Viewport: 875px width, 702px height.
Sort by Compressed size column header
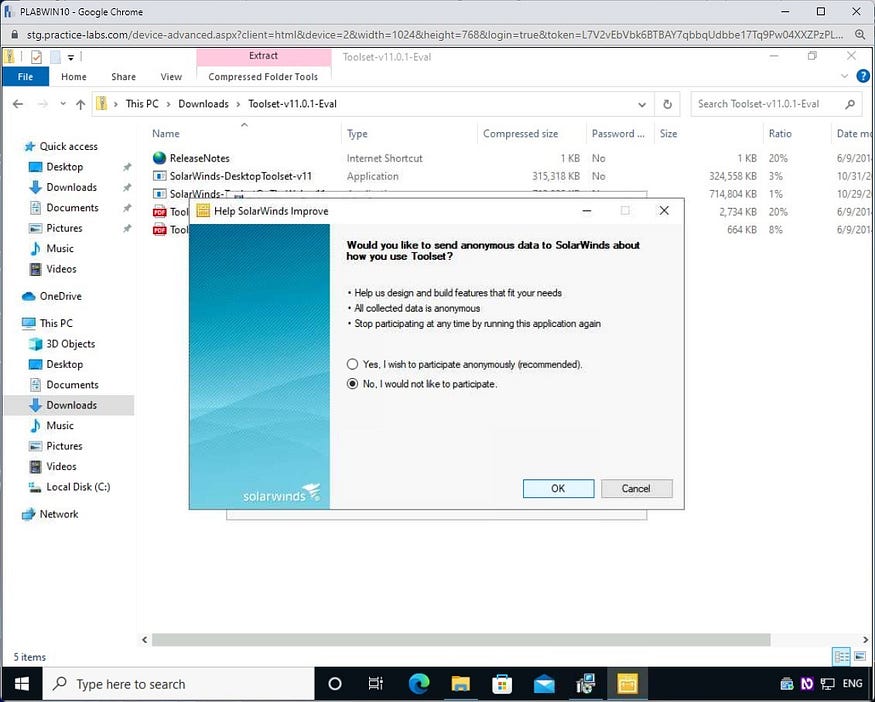[520, 133]
